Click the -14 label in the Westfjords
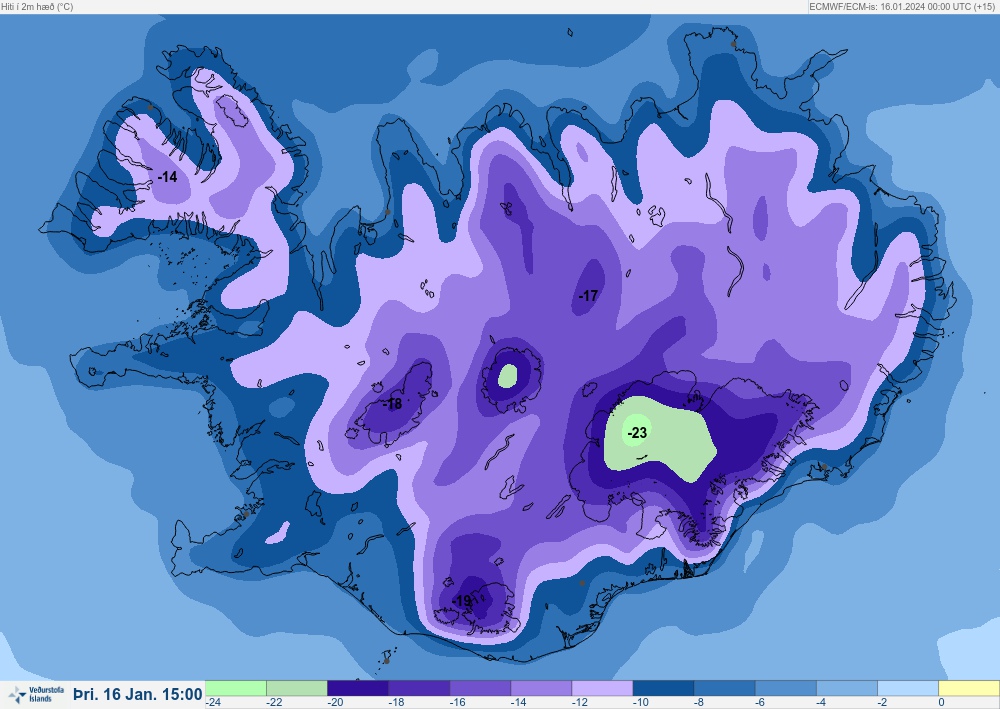 [167, 177]
